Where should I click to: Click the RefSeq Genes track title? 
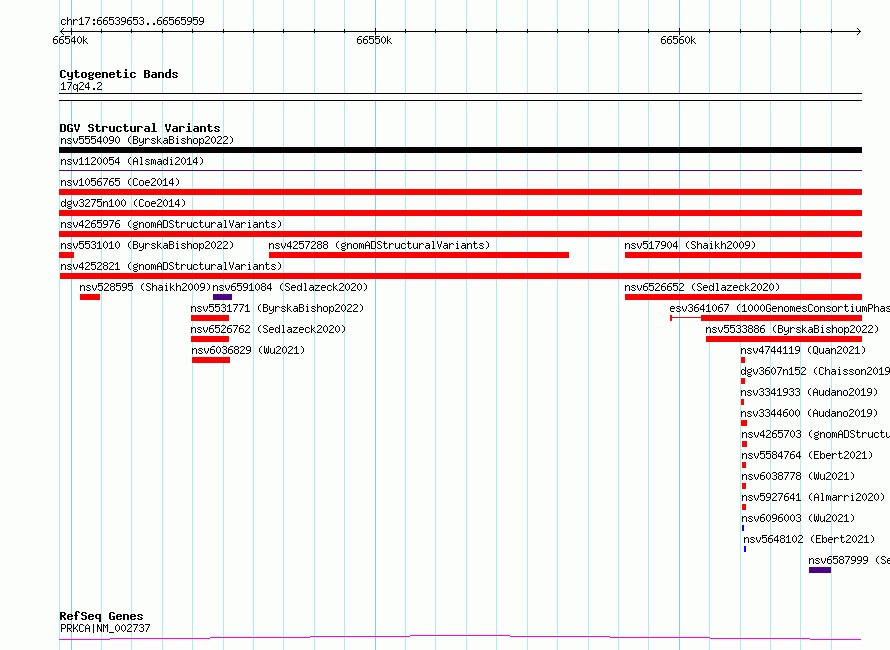coord(102,616)
